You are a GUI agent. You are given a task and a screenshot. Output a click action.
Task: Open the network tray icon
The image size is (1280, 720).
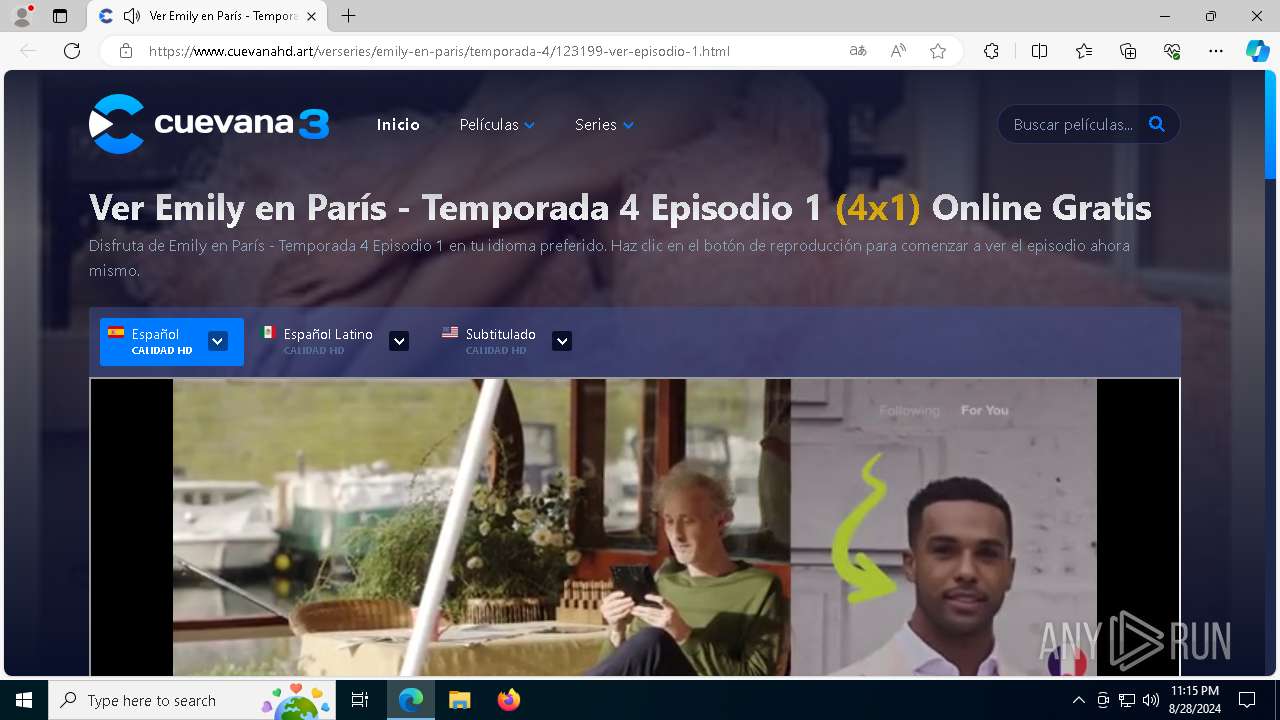tap(1127, 700)
